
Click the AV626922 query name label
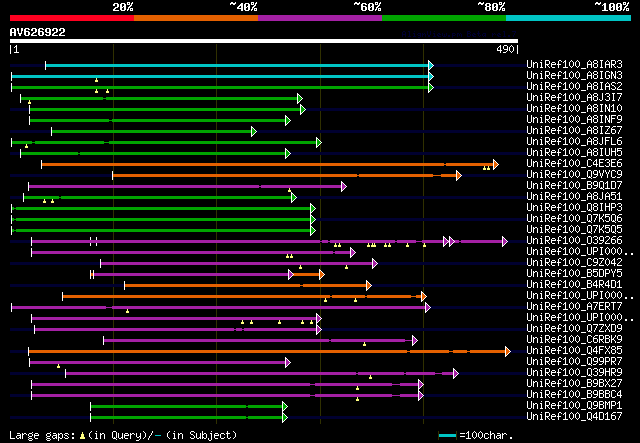pos(38,32)
